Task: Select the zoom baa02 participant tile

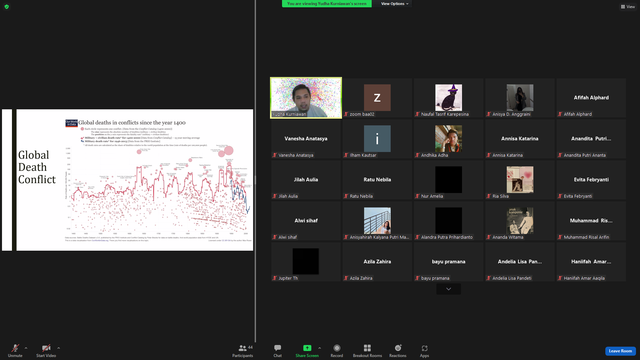Action: coord(377,98)
